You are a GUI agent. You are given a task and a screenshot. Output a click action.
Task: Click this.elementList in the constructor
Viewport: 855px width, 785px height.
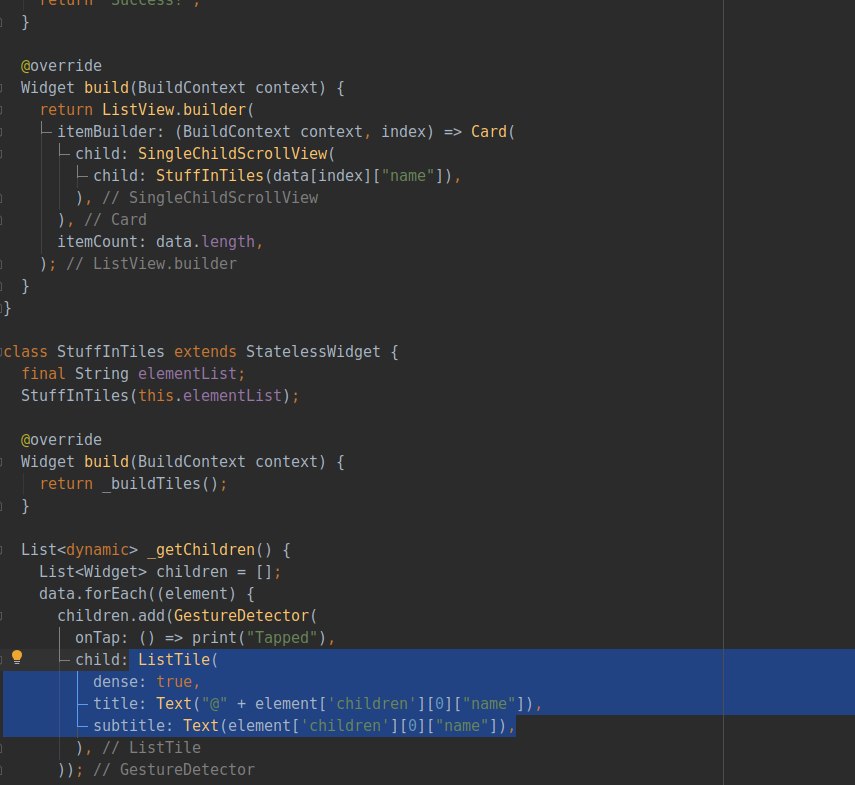click(210, 396)
